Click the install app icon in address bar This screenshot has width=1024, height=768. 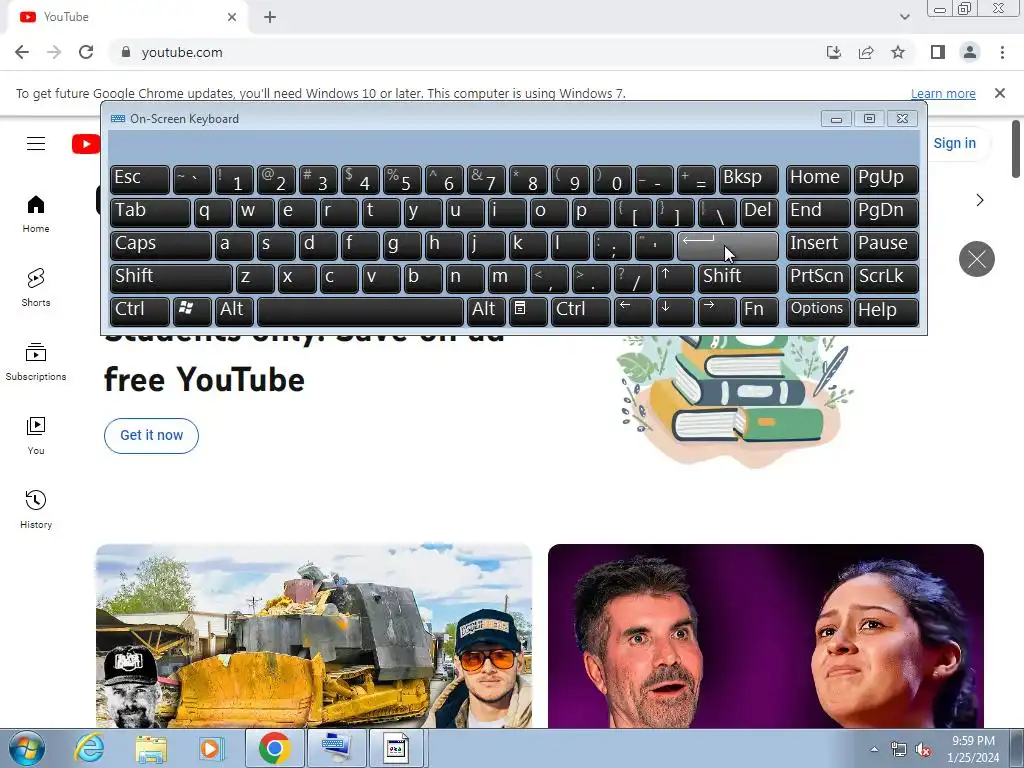(x=834, y=52)
